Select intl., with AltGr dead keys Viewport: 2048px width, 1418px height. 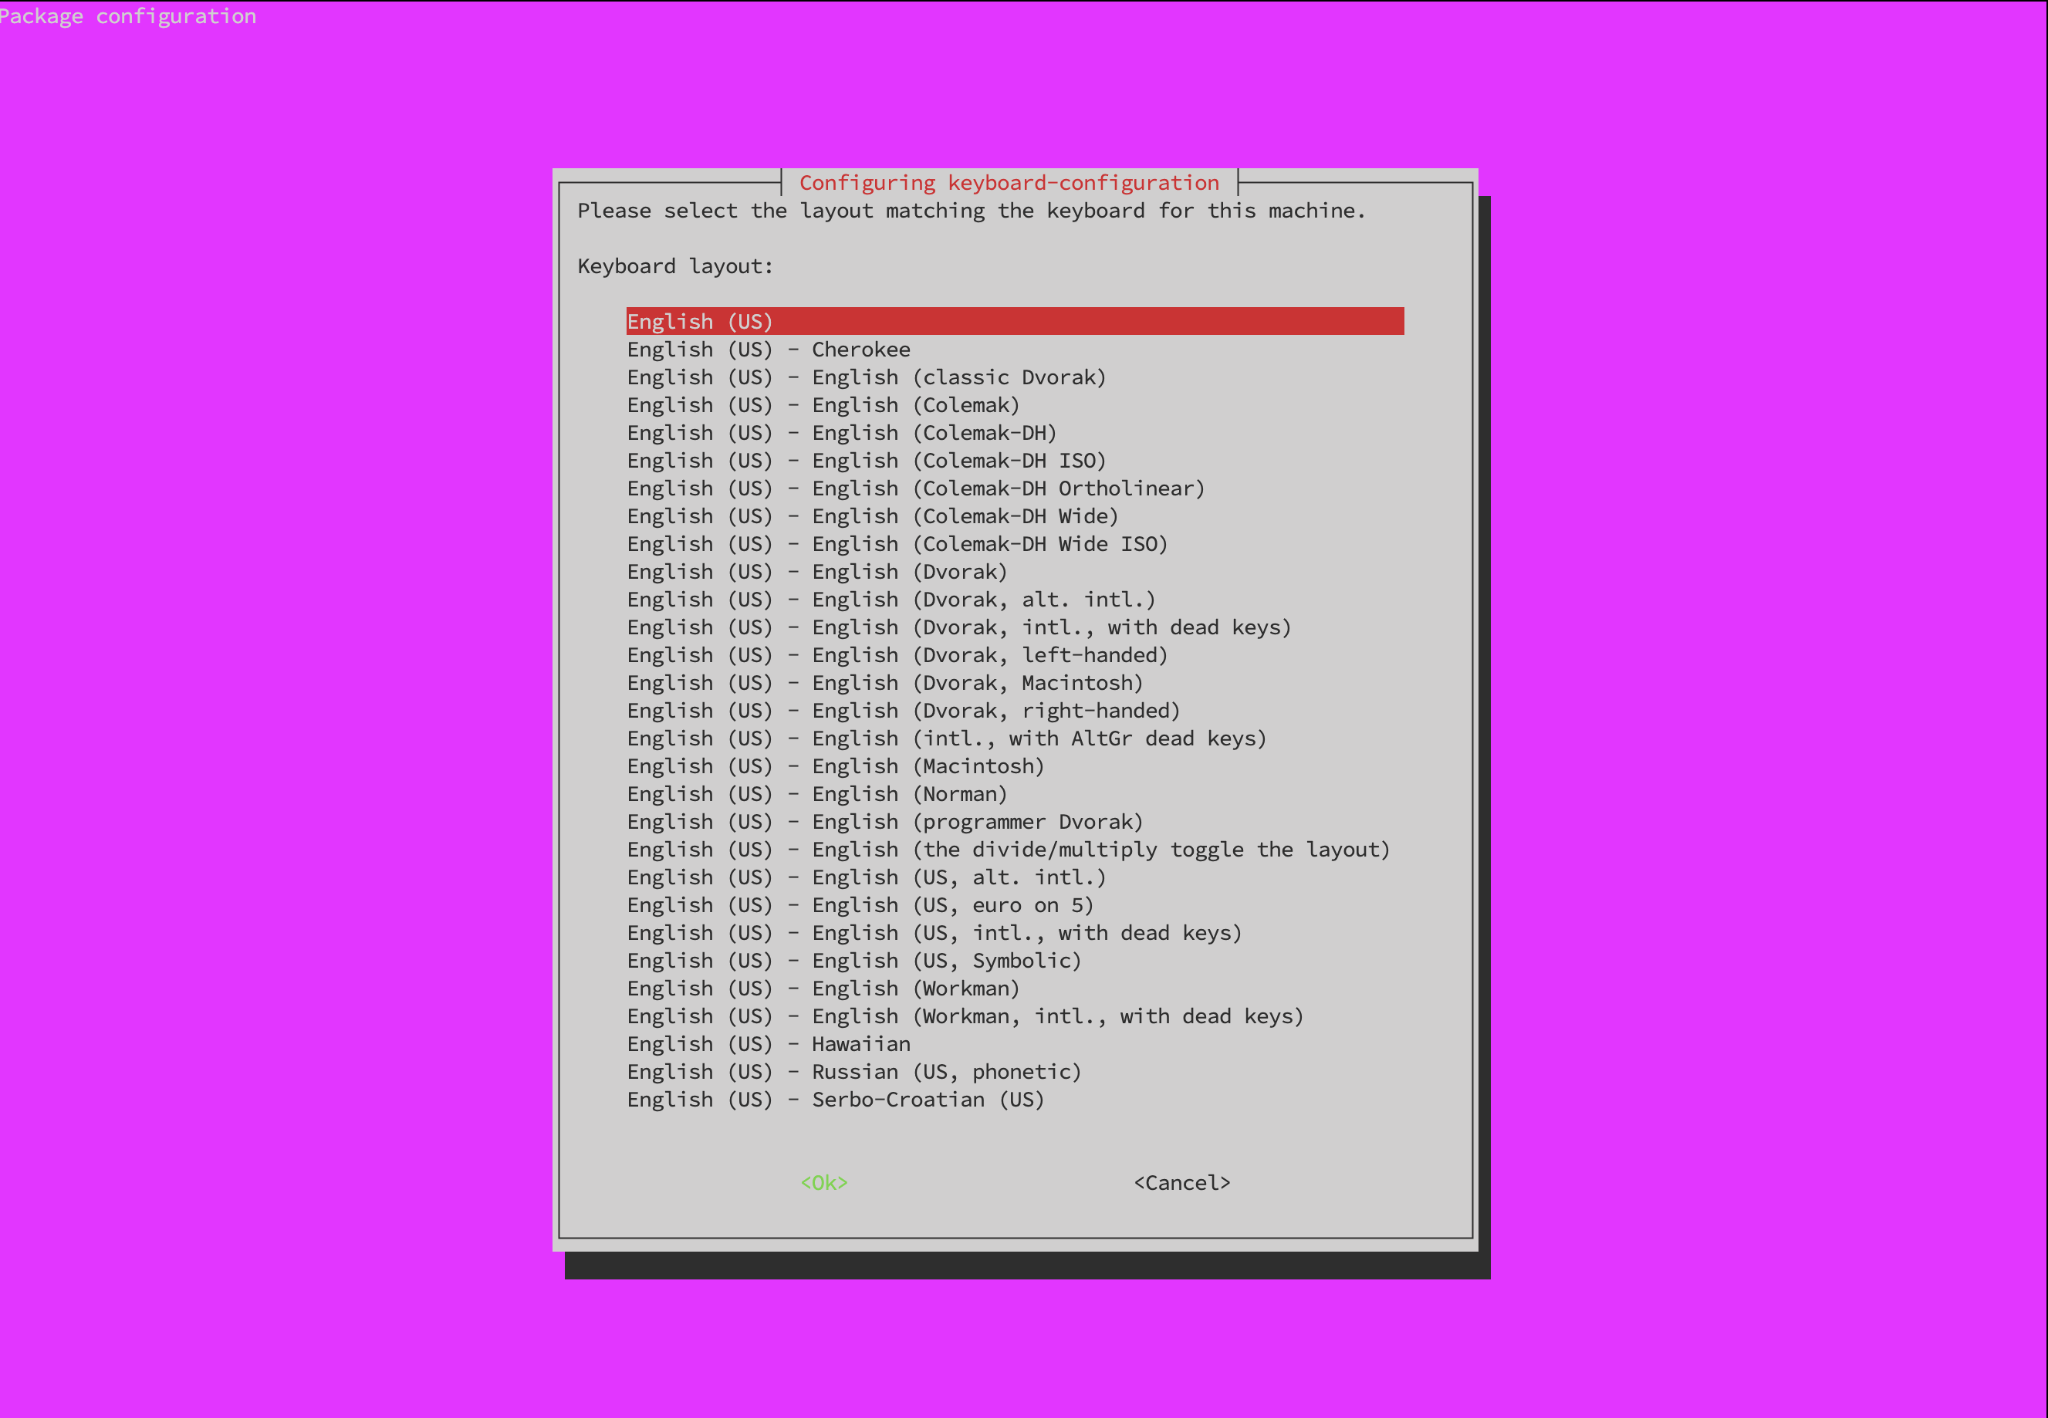[x=946, y=739]
